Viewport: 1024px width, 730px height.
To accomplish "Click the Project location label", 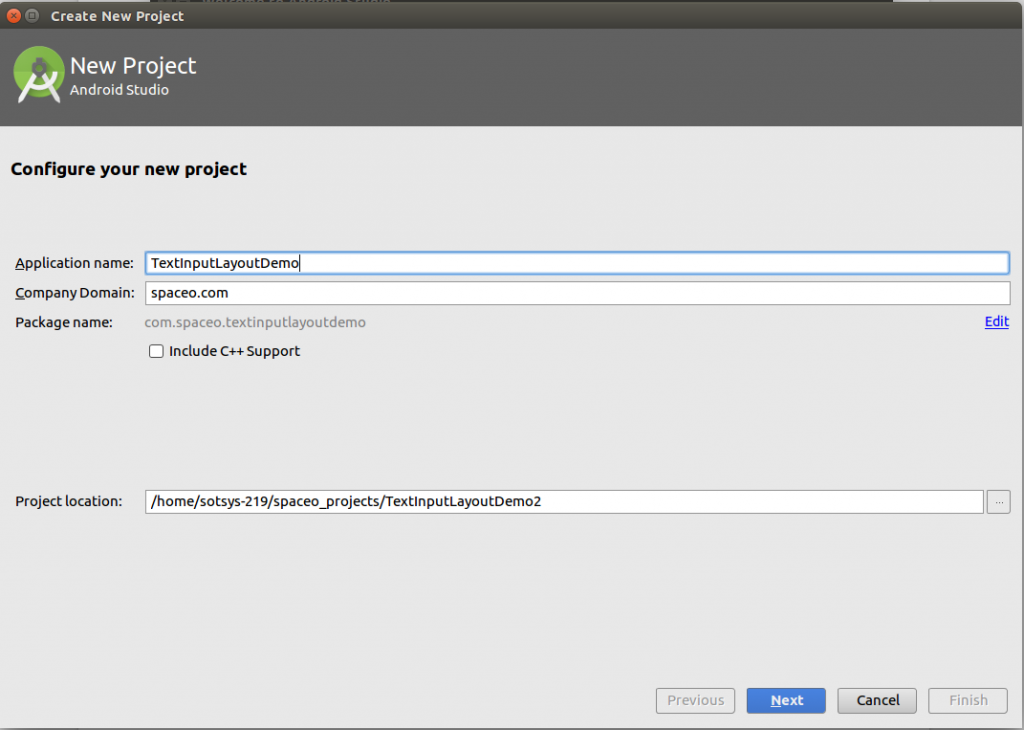I will [x=69, y=501].
